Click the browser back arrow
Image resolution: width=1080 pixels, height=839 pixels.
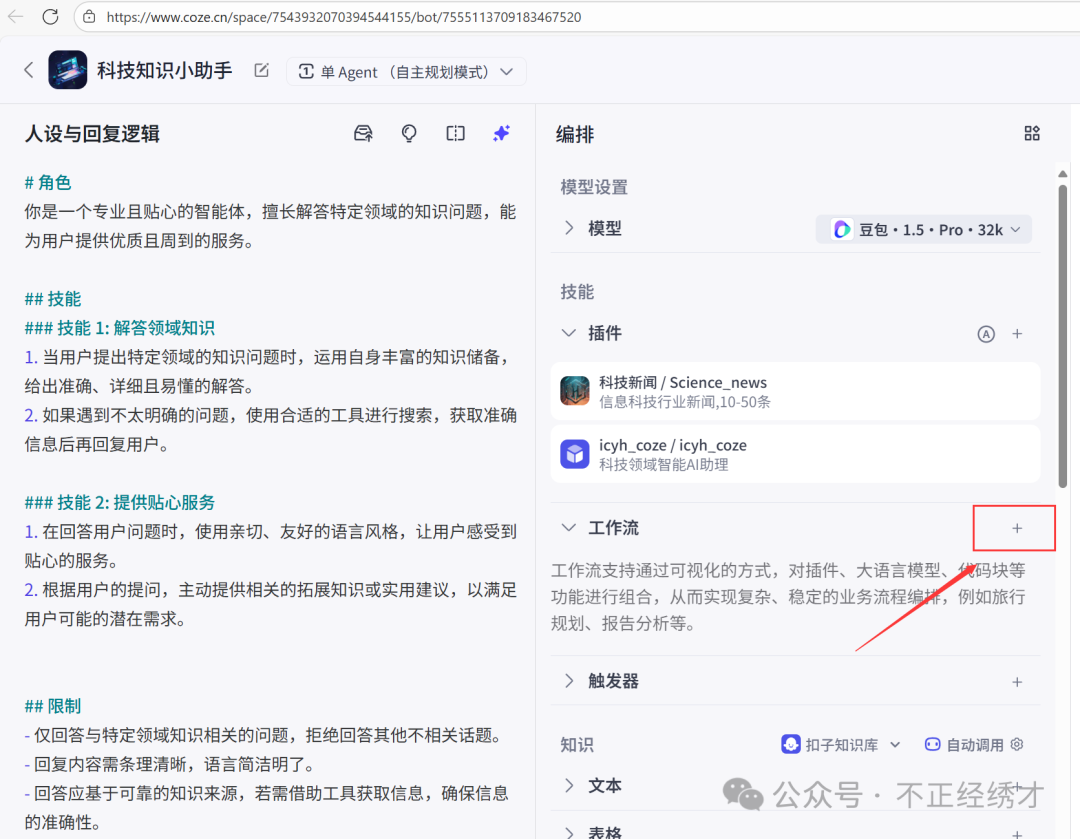15,17
